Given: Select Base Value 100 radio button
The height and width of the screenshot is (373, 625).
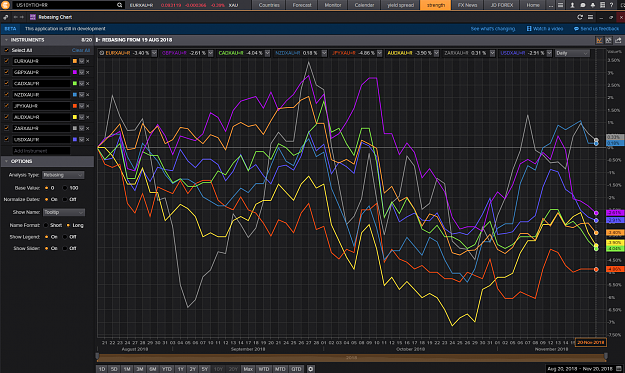Looking at the screenshot, I should tap(65, 188).
